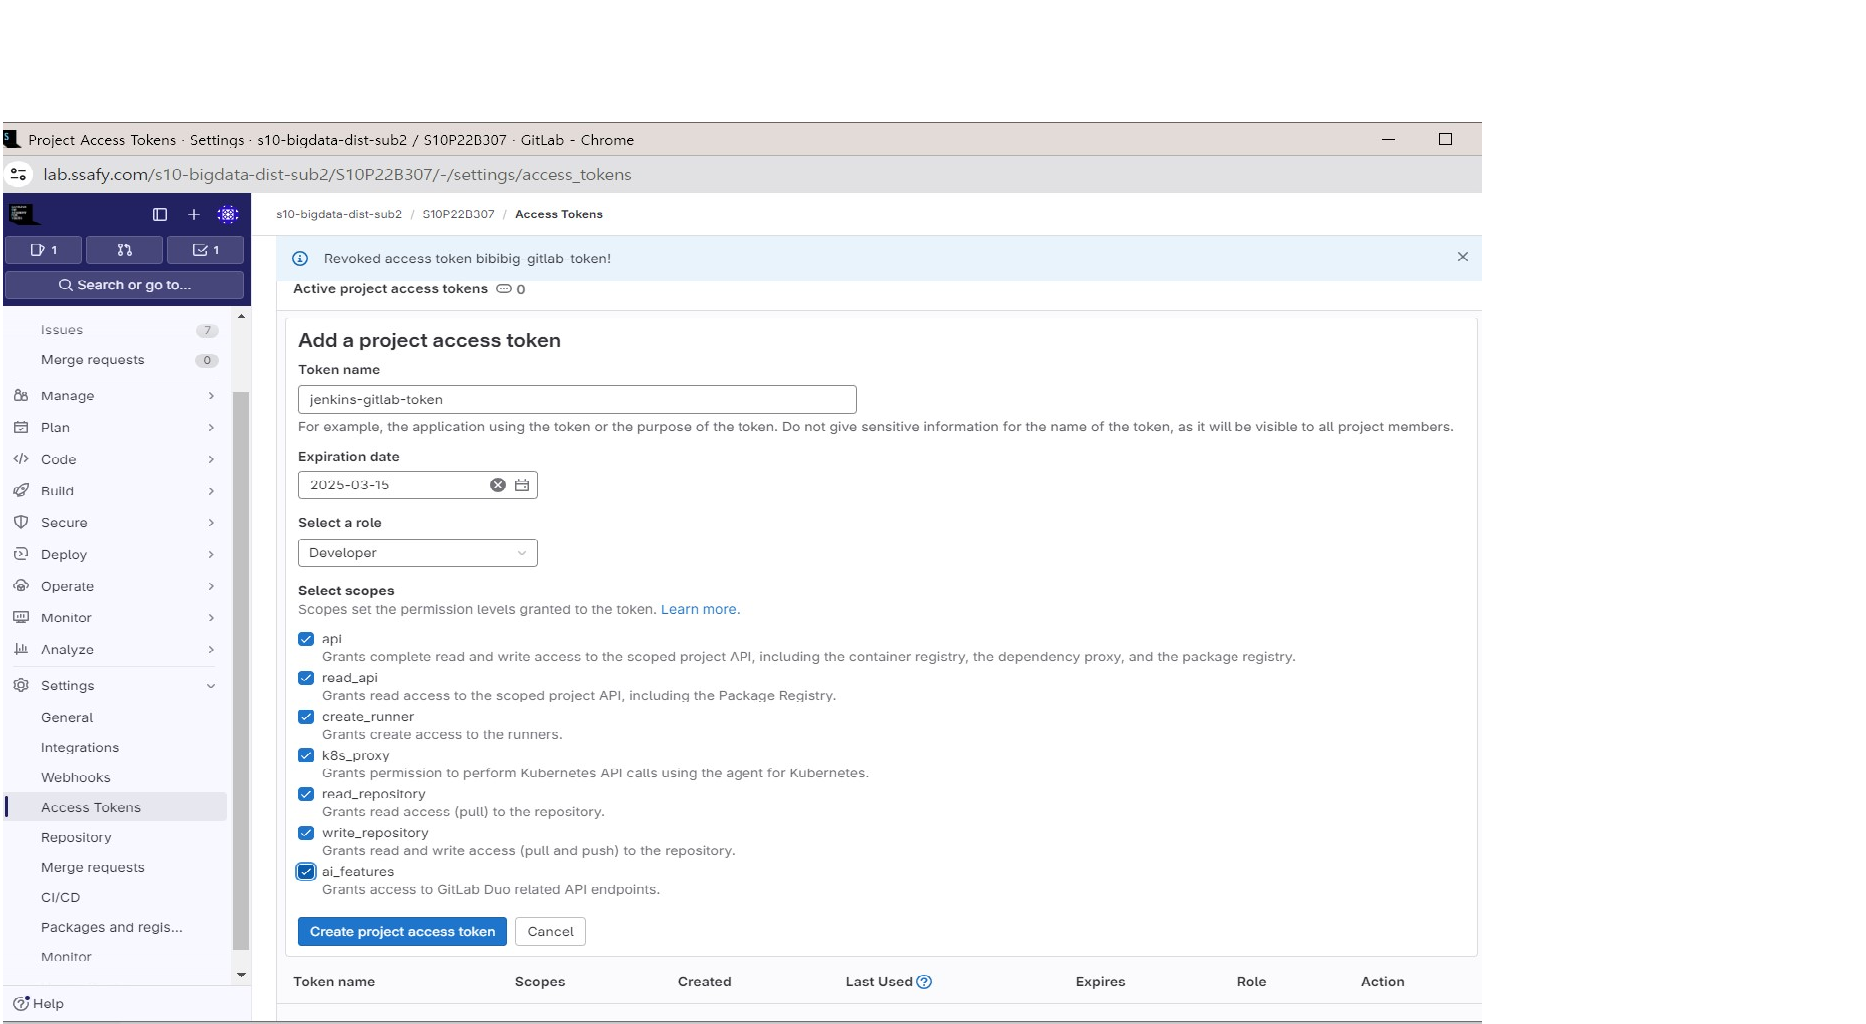Uncheck the read_api scope checkbox
The width and height of the screenshot is (1866, 1024).
coord(306,678)
